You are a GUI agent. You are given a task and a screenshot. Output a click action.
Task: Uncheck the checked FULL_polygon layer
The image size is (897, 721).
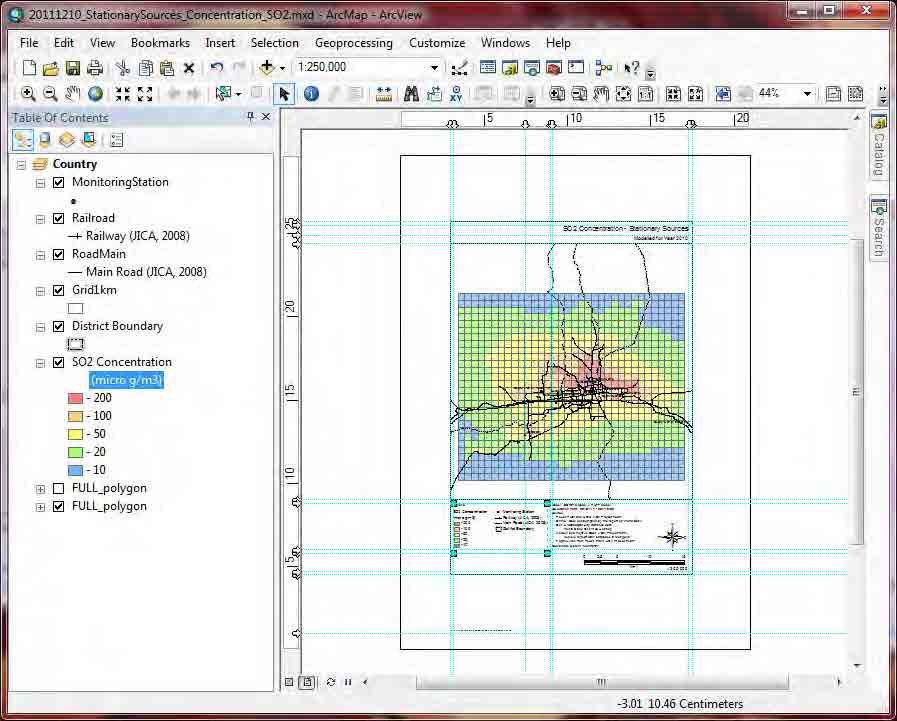pyautogui.click(x=58, y=506)
